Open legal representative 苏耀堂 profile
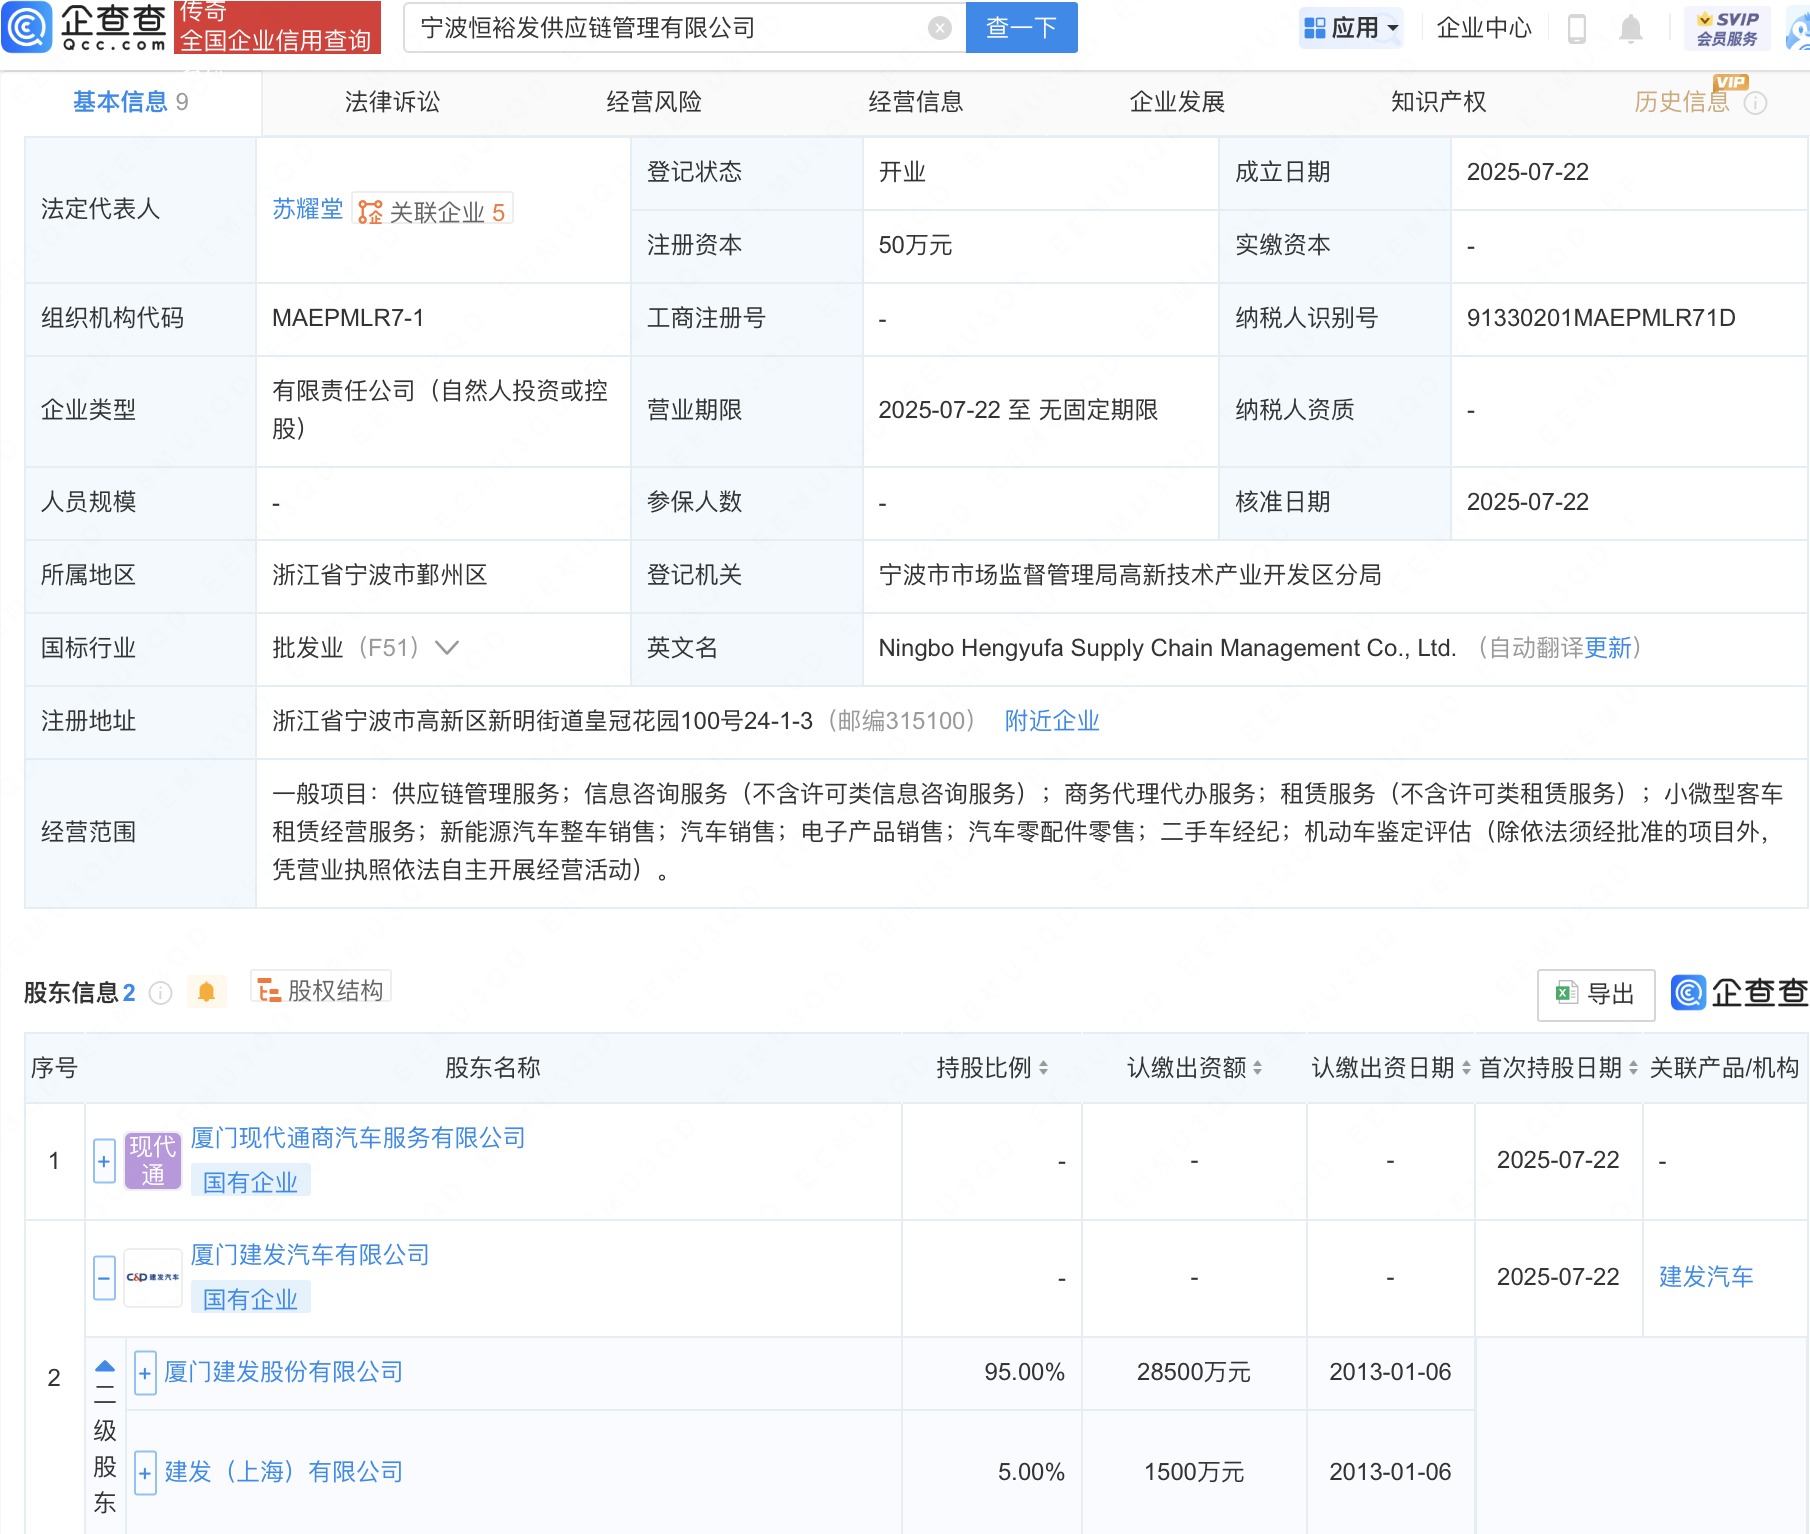 click(x=307, y=209)
